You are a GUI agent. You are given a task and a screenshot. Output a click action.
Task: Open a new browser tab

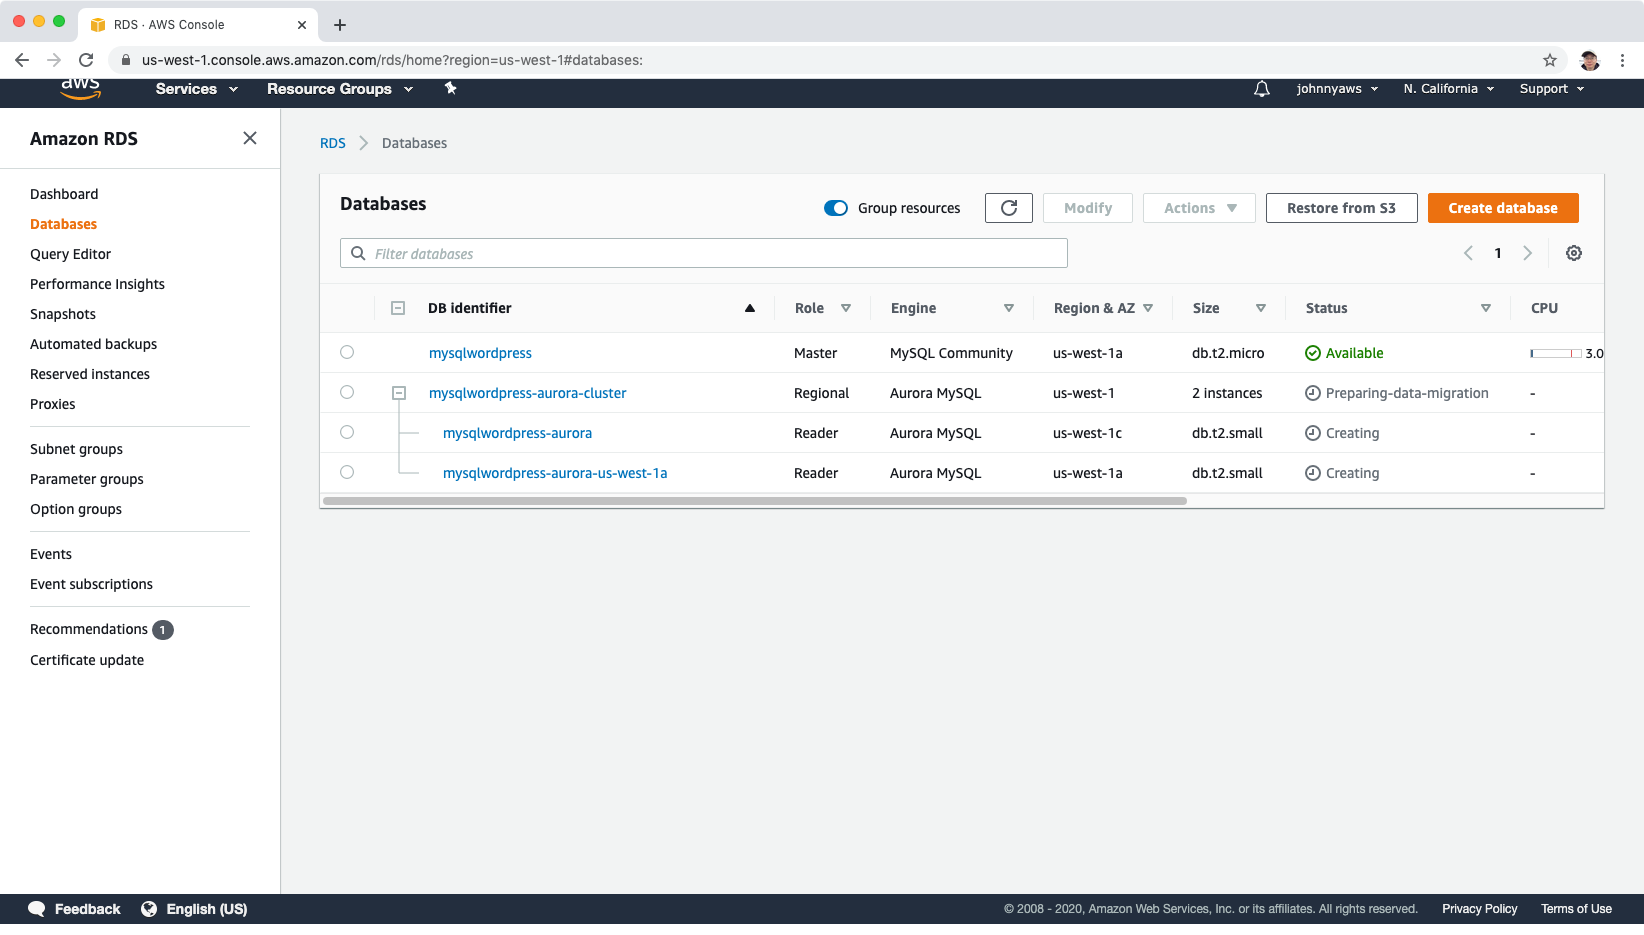click(x=340, y=25)
